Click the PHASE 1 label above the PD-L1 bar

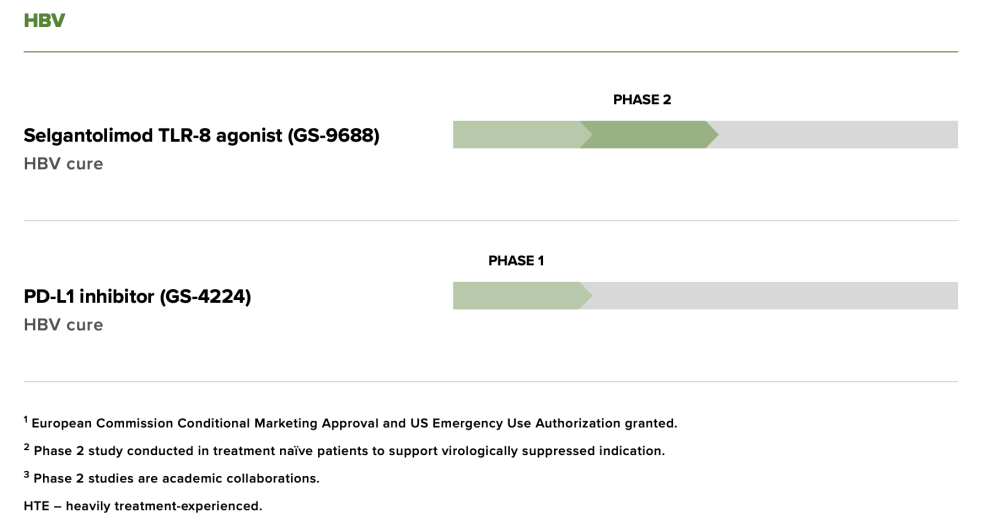pos(516,261)
